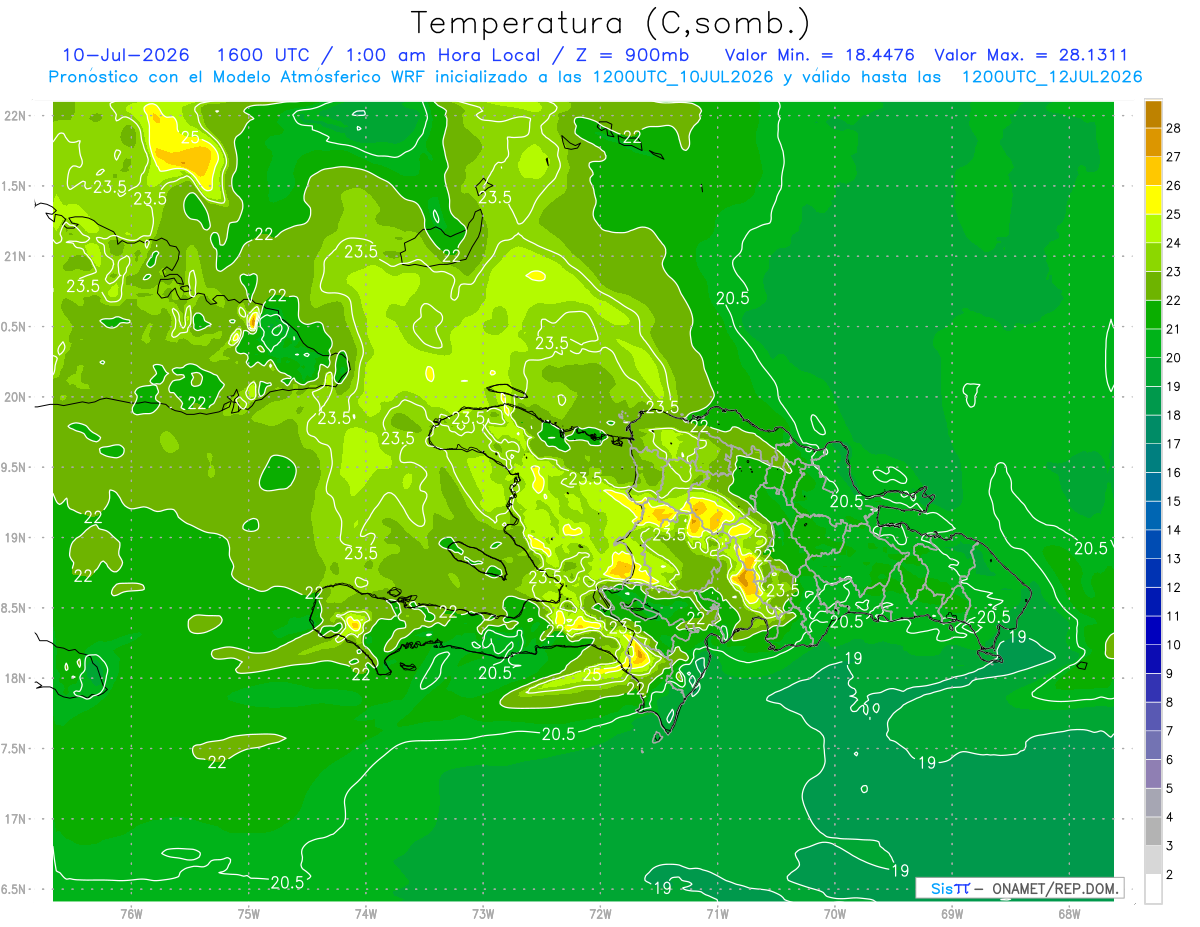Viewport: 1200px width, 927px height.
Task: Click the 5 label on color scale
Action: point(1170,788)
